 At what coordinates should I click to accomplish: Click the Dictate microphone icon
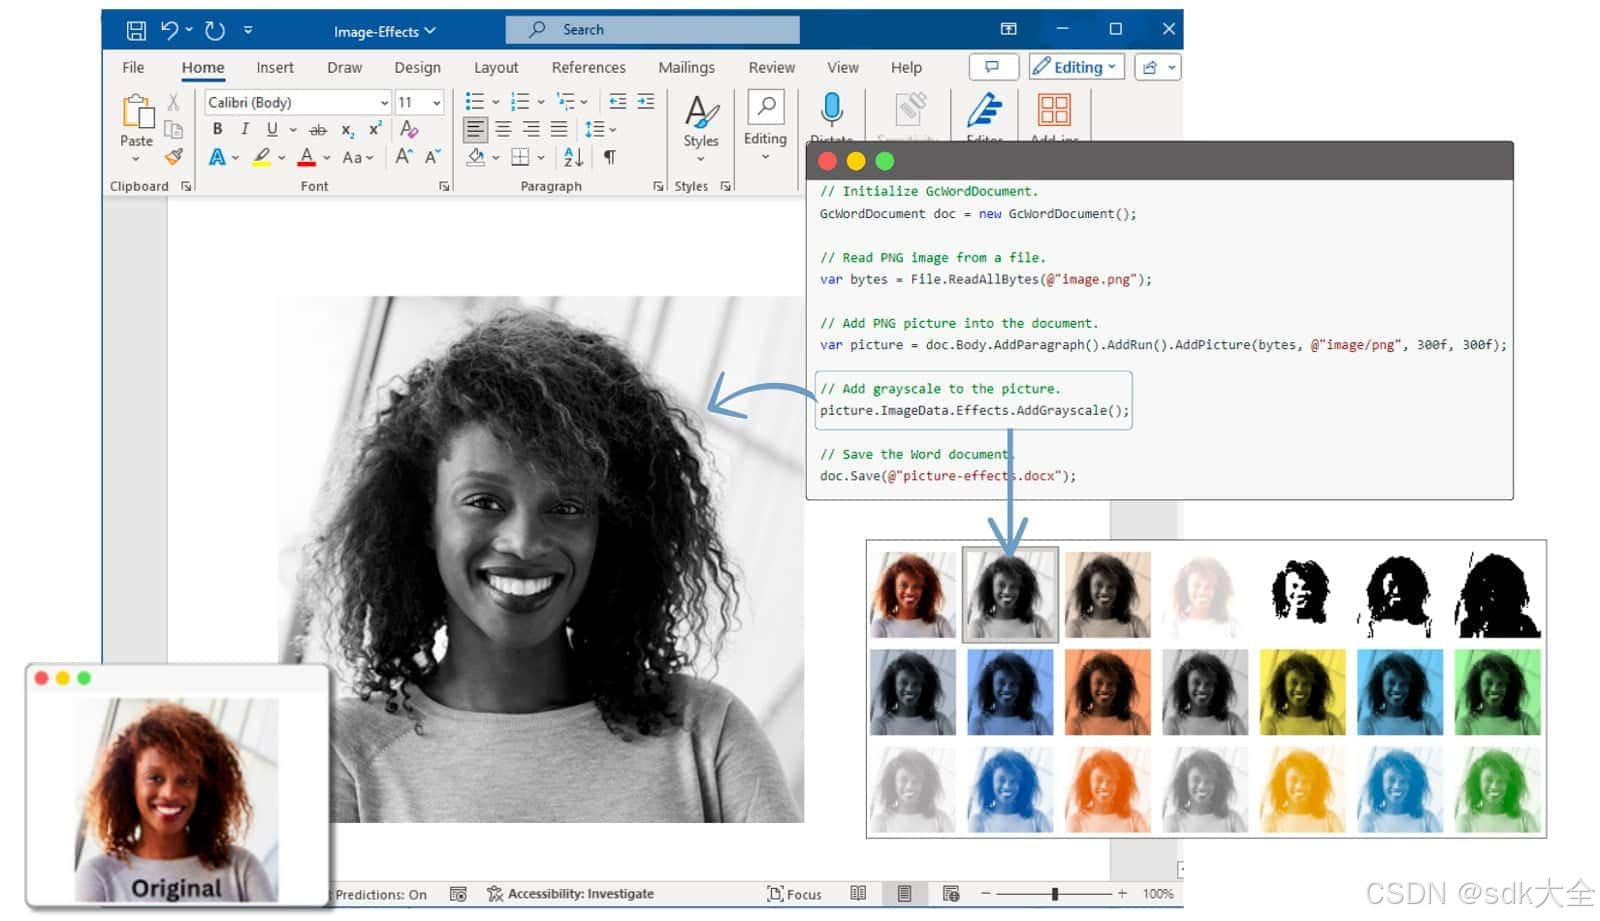tap(831, 110)
